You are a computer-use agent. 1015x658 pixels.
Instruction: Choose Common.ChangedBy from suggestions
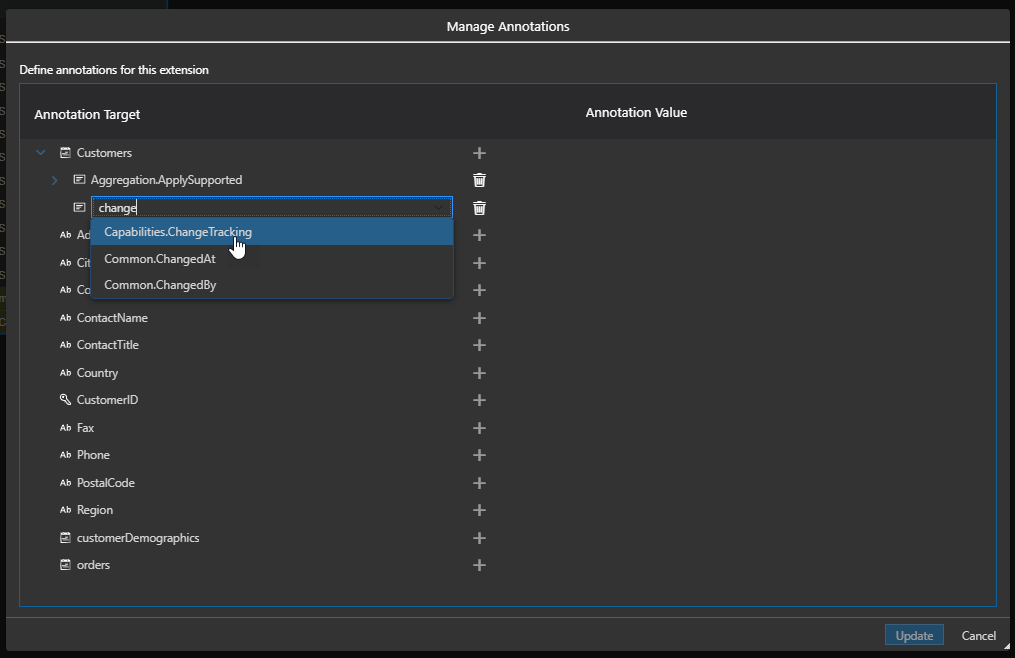pyautogui.click(x=272, y=285)
